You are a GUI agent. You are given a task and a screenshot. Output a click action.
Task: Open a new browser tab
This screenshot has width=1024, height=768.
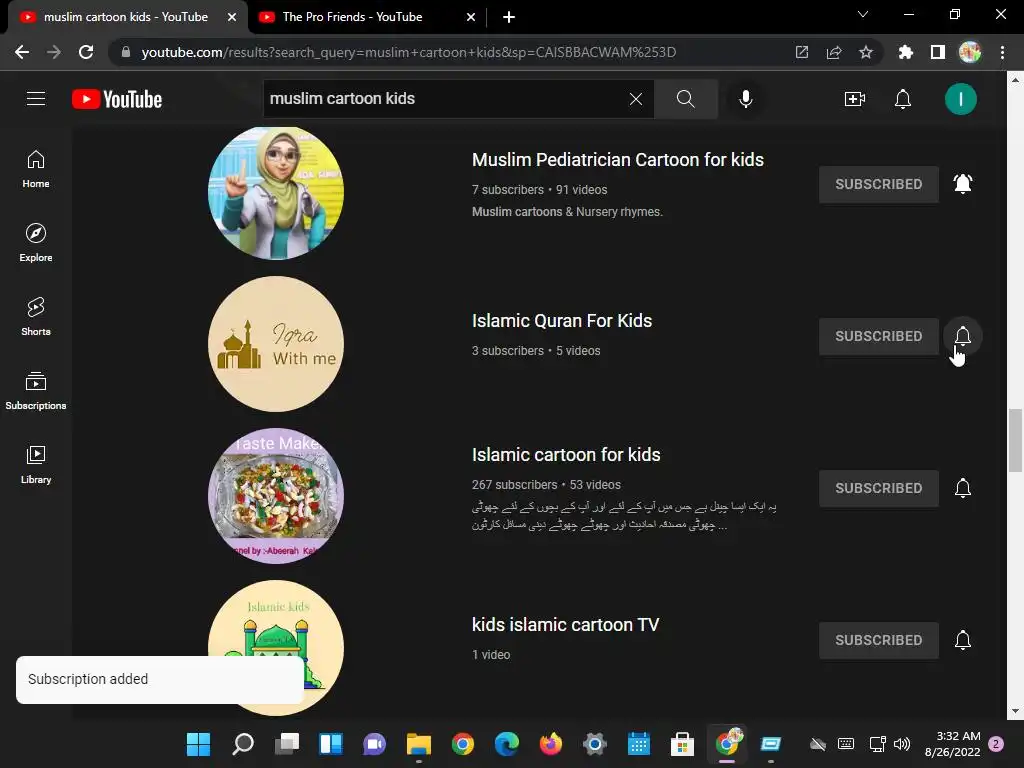509,18
